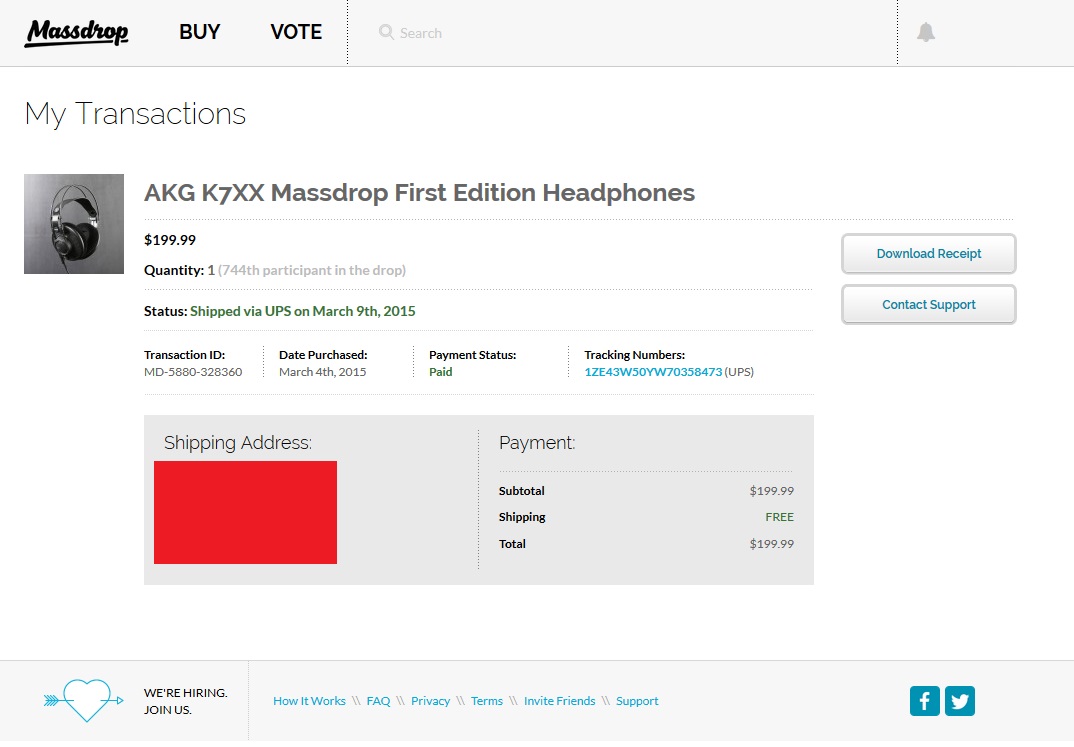Click the Invite Friends link

click(x=559, y=701)
